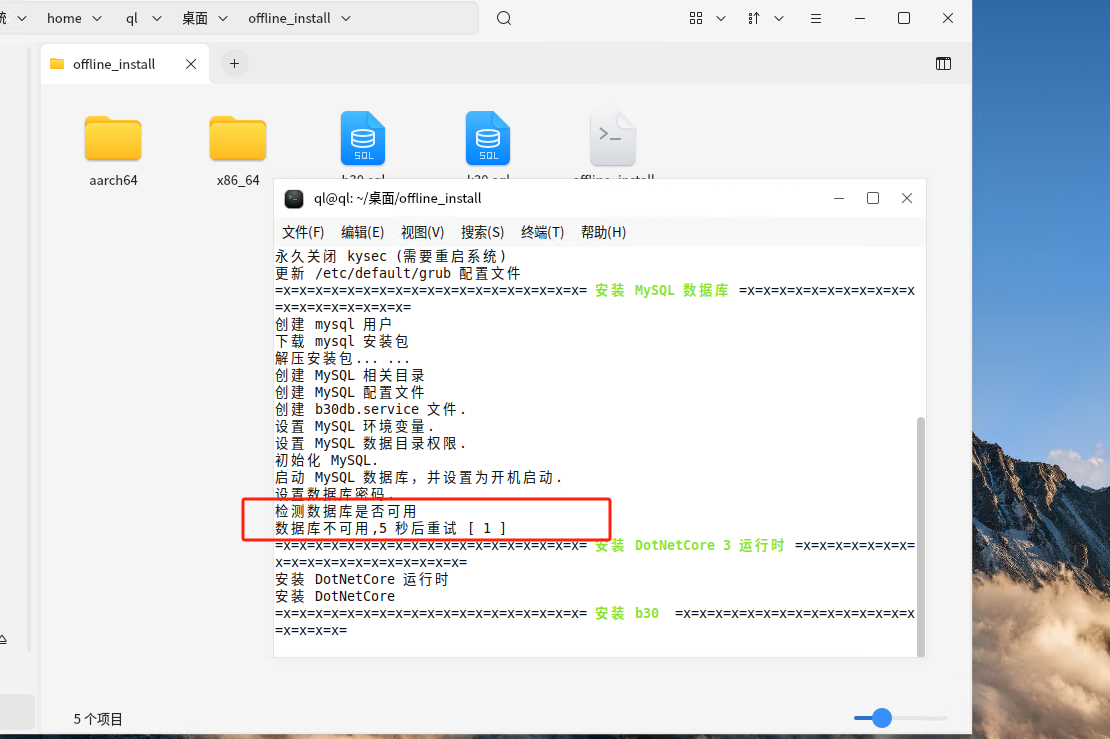Open the 文件(F) terminal menu

(303, 232)
